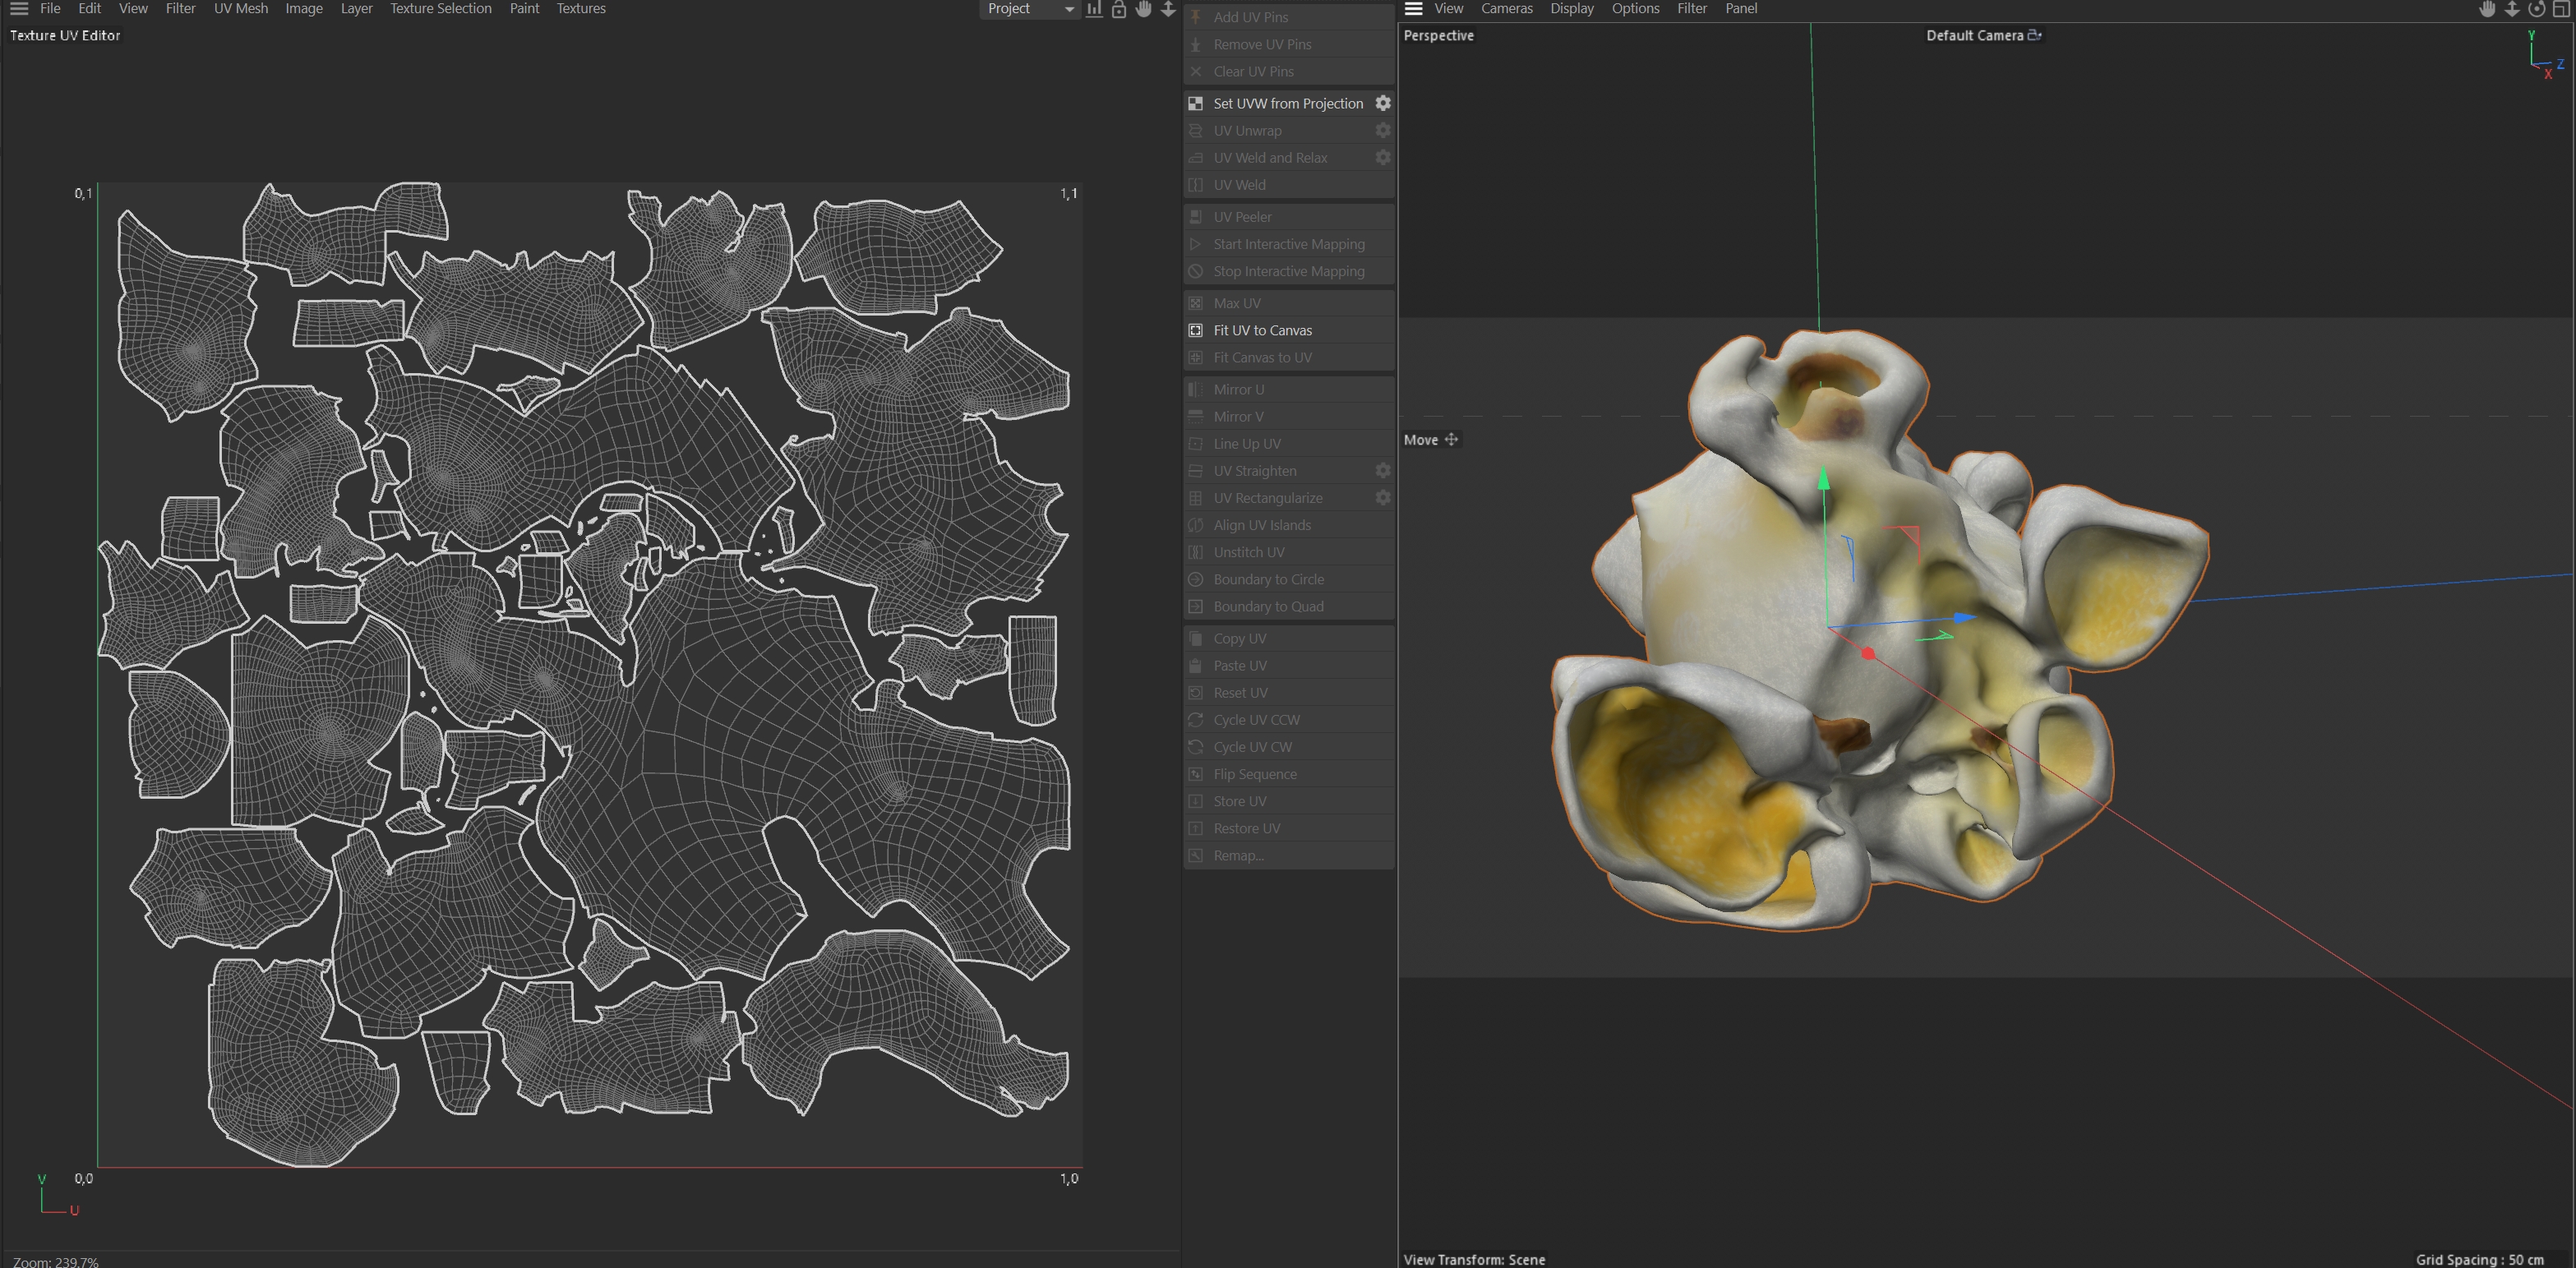Click the histogram bars icon beside Project dropdown
Viewport: 2576px width, 1268px height.
tap(1094, 9)
